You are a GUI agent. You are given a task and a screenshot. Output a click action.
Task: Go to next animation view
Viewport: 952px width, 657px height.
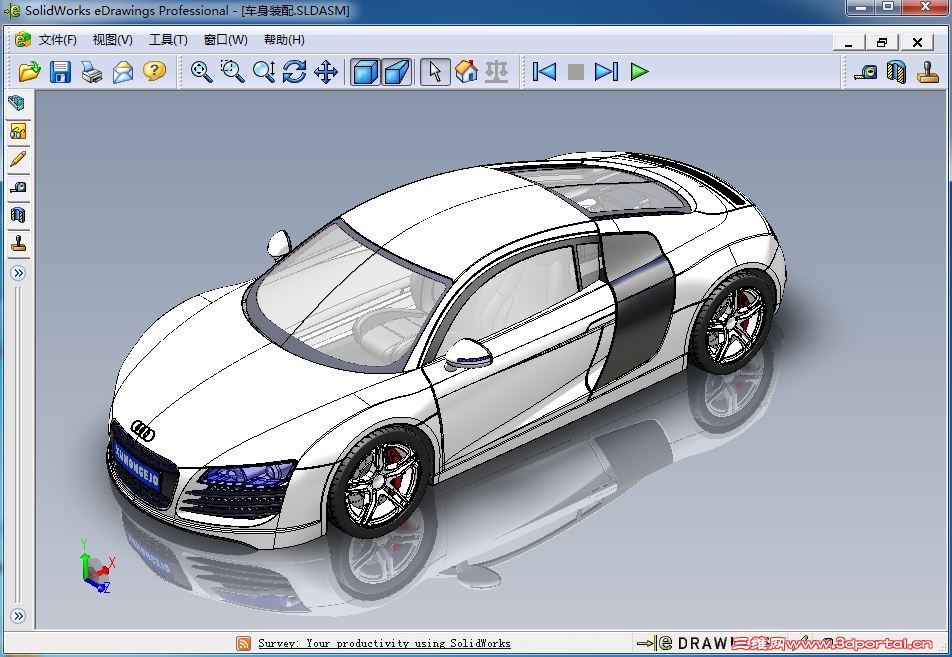(x=607, y=72)
